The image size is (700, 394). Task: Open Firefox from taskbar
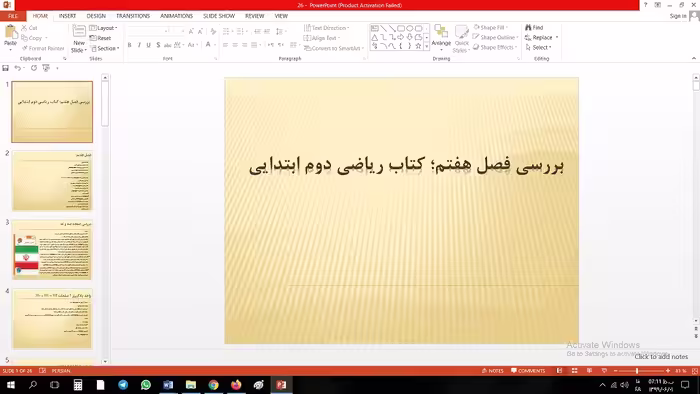pyautogui.click(x=236, y=385)
